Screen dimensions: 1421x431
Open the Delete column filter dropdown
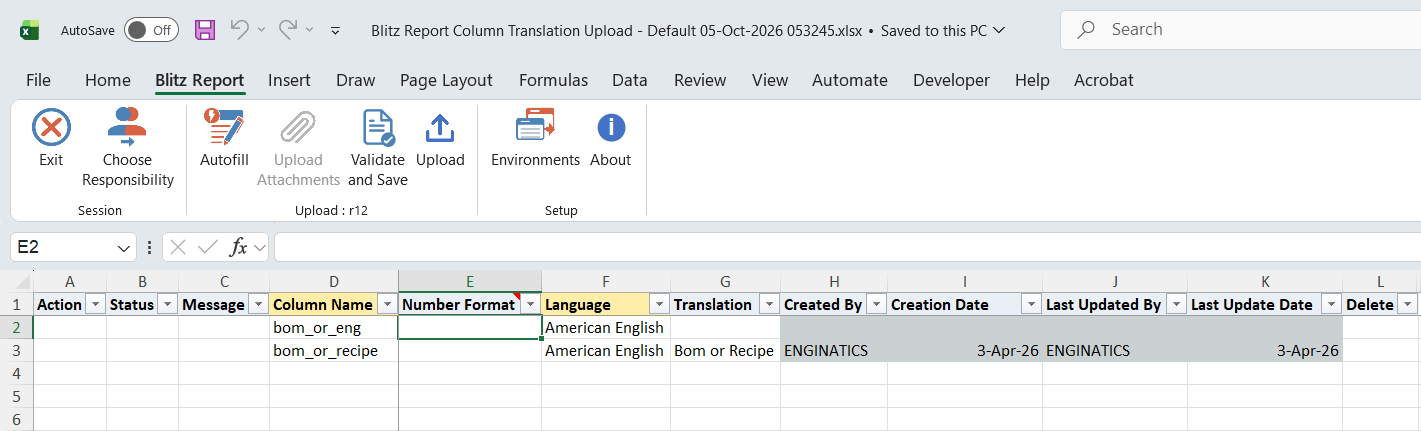1408,304
